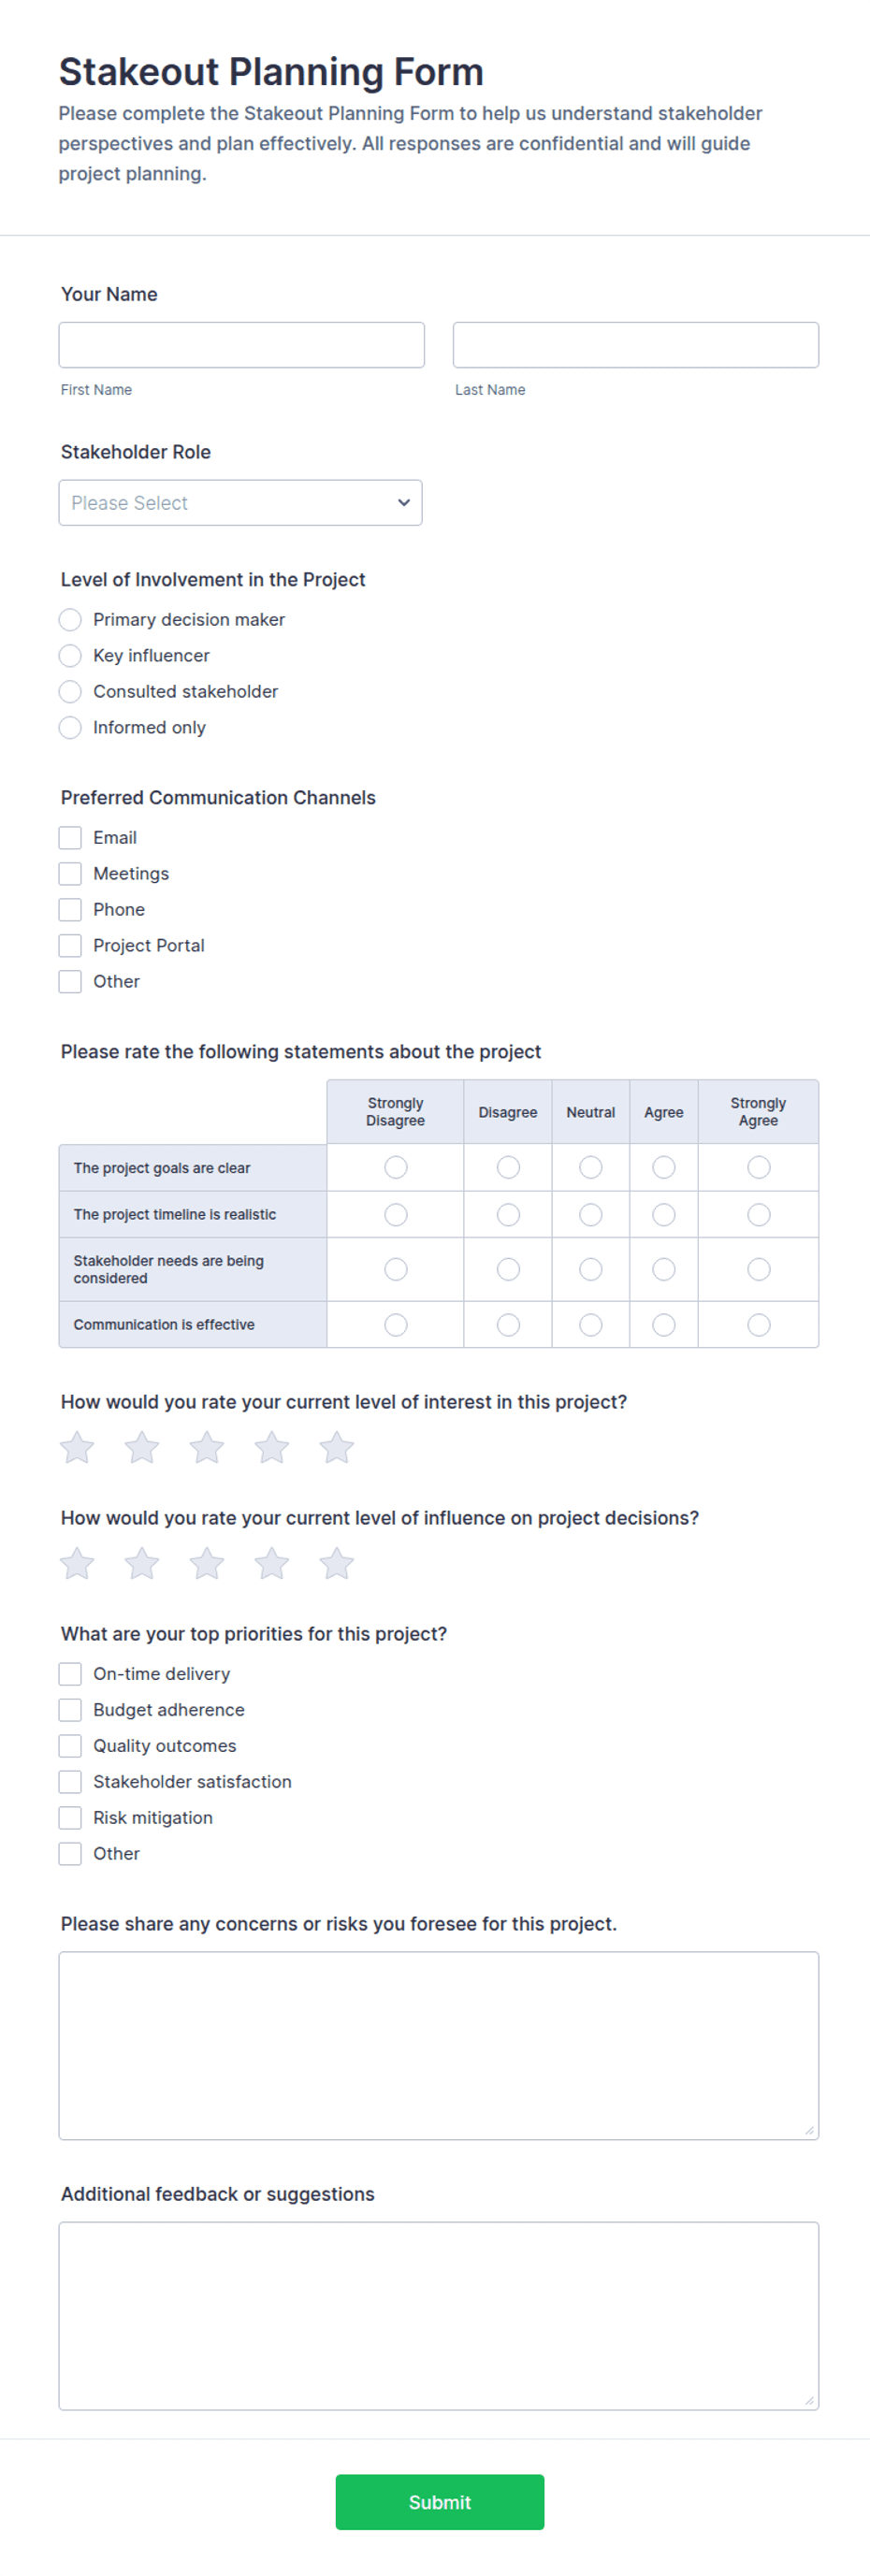The width and height of the screenshot is (870, 2576).
Task: Select Neutral for project timeline is realistic
Action: [591, 1215]
